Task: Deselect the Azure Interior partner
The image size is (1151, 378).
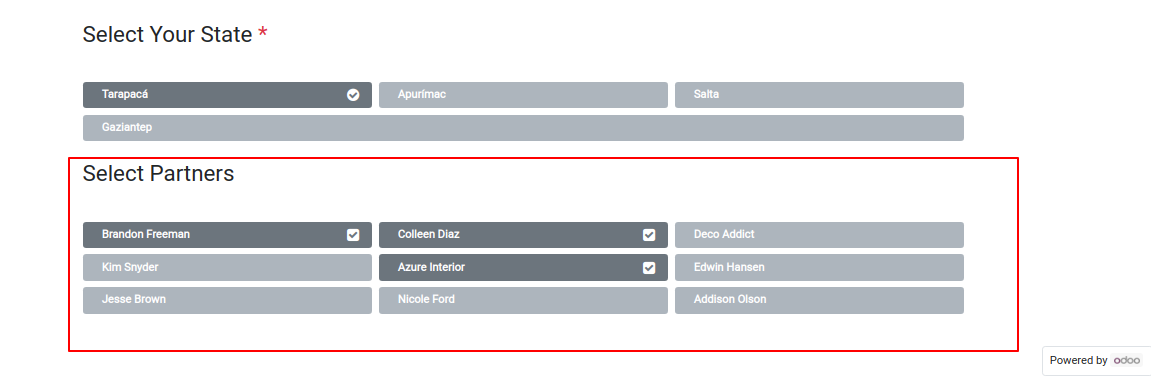Action: point(523,268)
